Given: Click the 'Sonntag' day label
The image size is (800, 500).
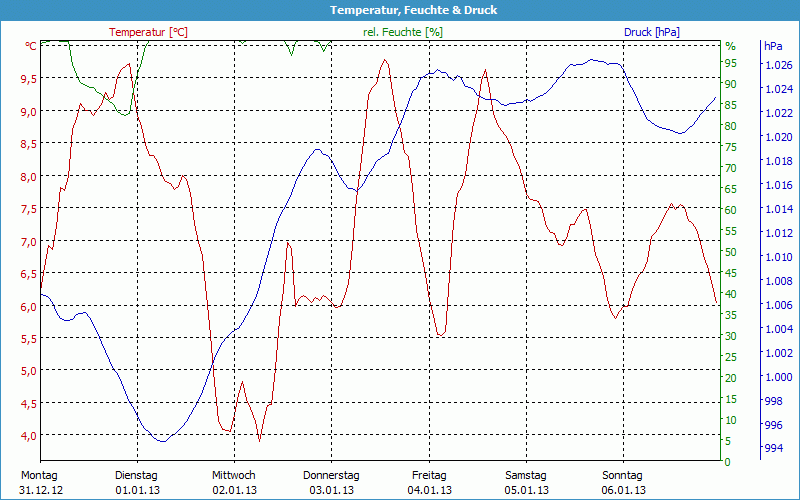Looking at the screenshot, I should pos(622,475).
